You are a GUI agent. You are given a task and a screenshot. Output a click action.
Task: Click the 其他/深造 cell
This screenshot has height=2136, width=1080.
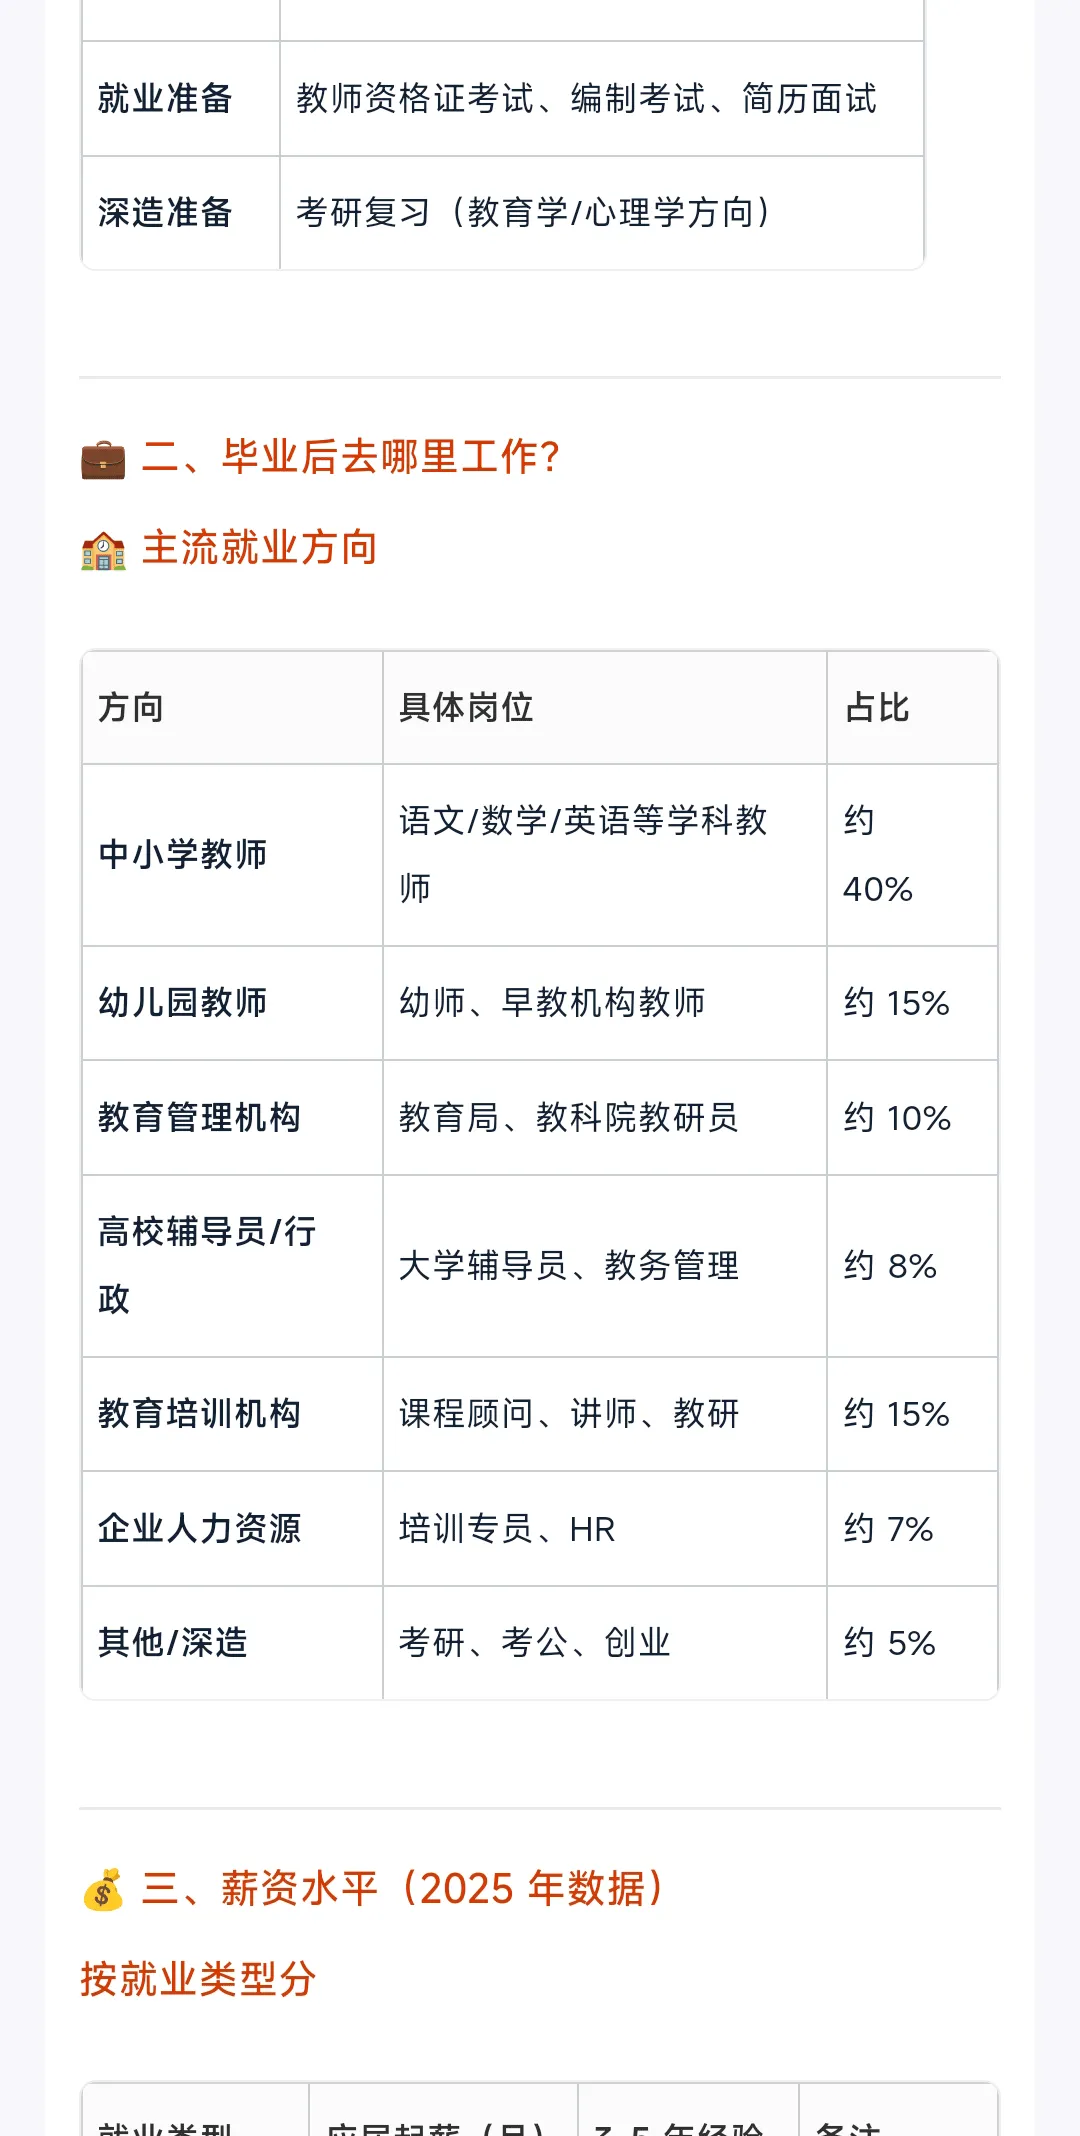233,1643
